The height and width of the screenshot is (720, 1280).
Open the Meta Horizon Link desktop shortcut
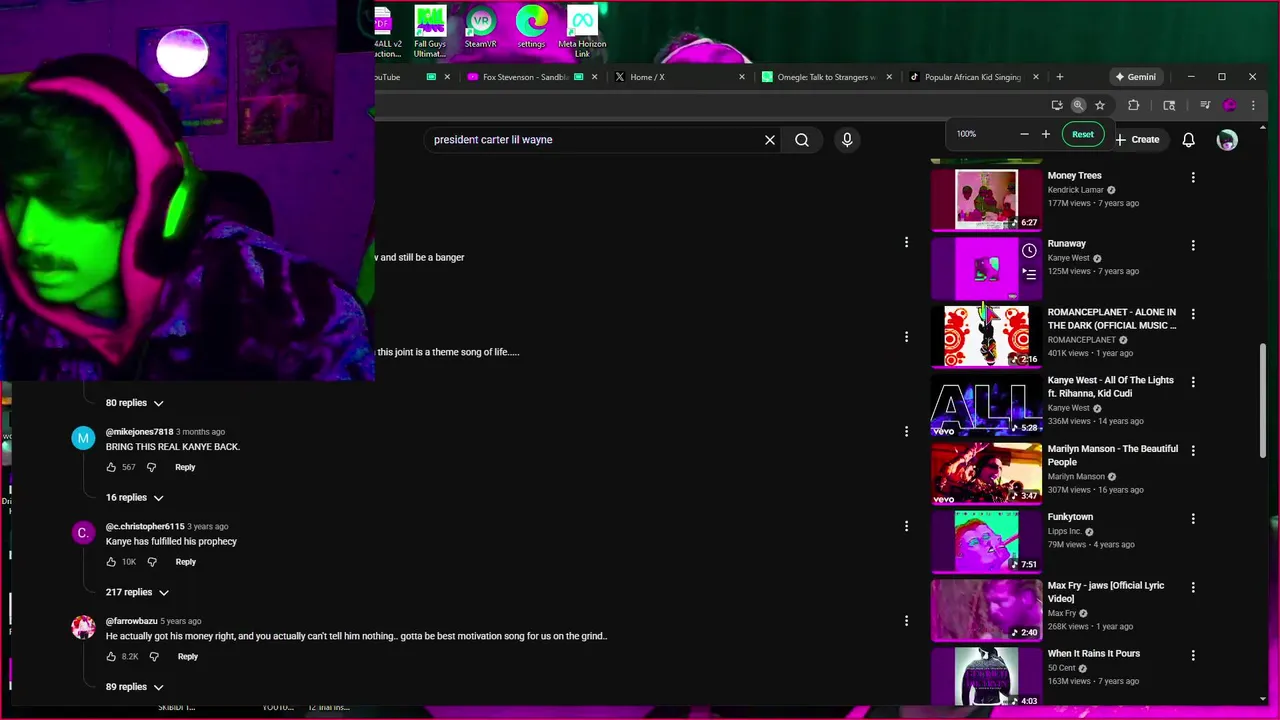[x=582, y=32]
